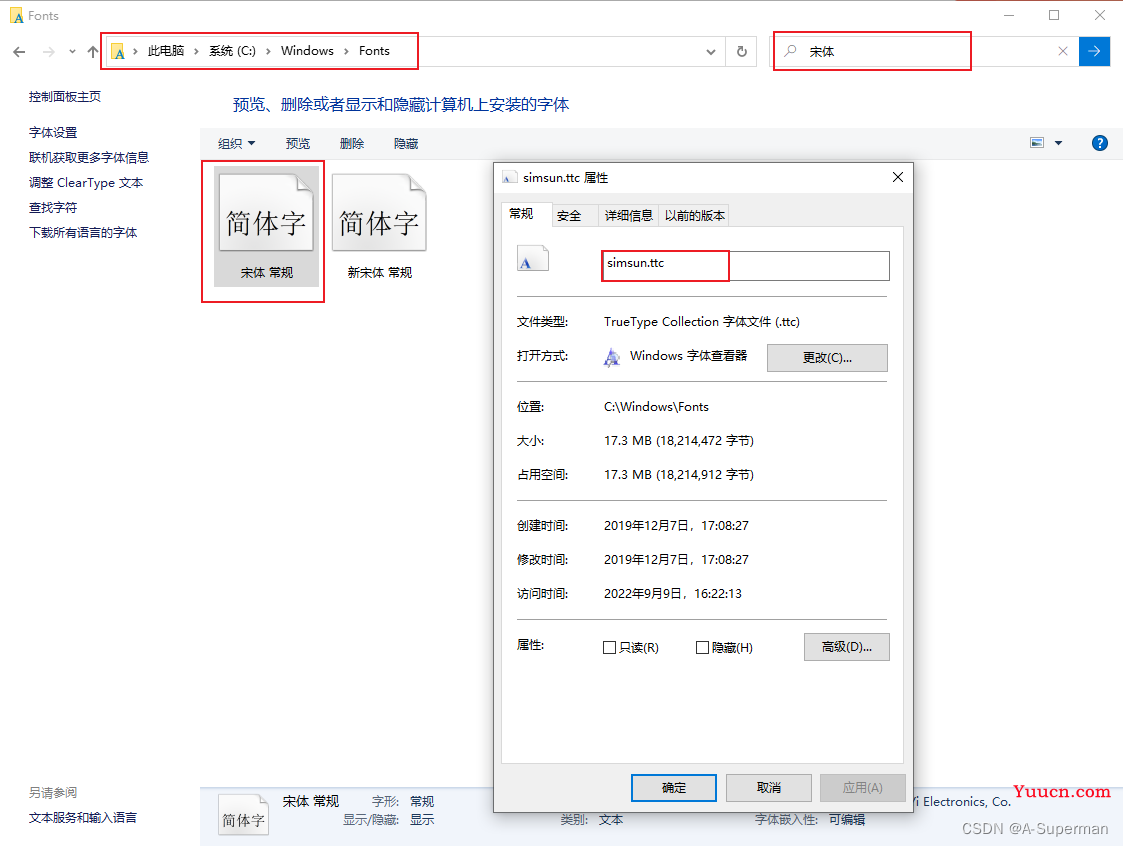Click the simsun.ttc dialog title icon

point(509,178)
